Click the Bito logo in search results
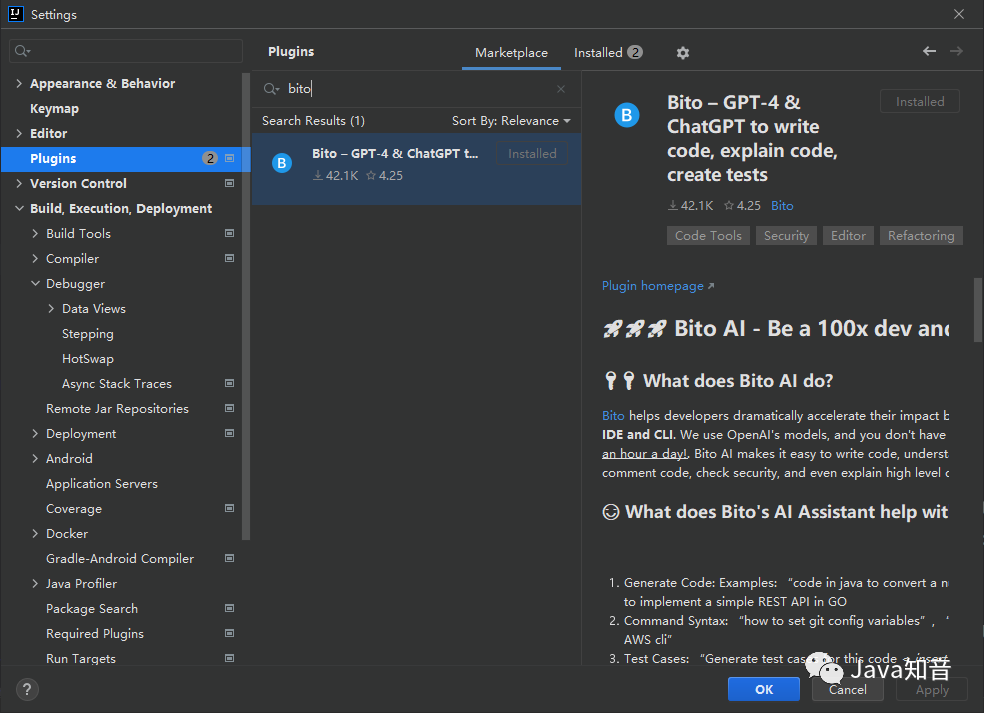This screenshot has width=984, height=713. [282, 163]
